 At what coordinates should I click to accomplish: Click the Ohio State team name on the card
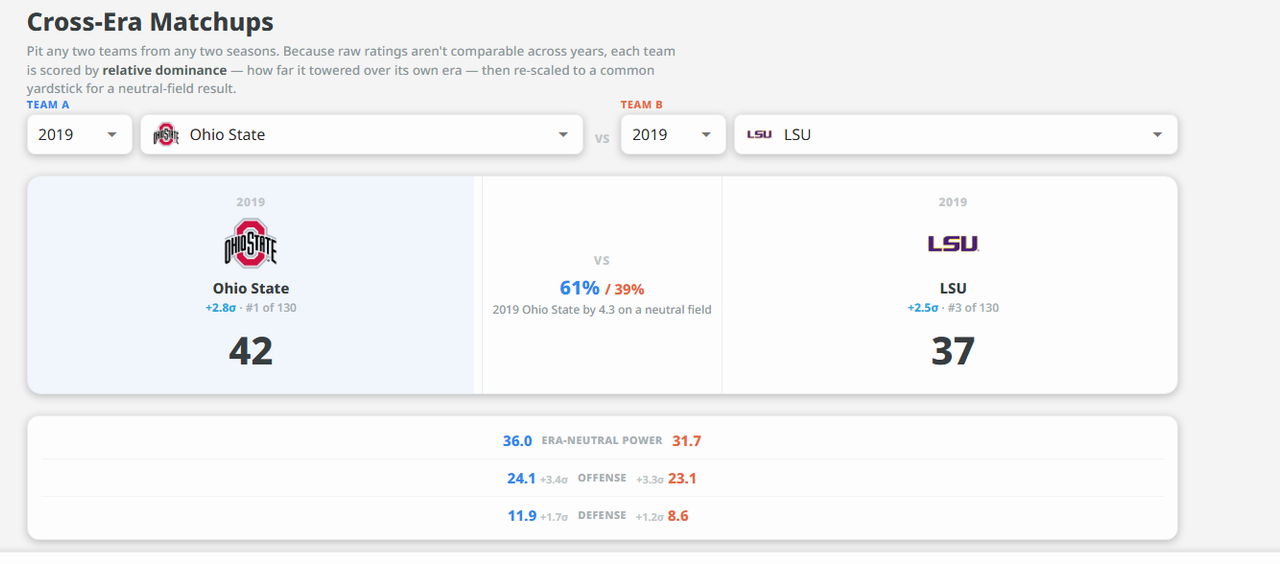pyautogui.click(x=250, y=288)
